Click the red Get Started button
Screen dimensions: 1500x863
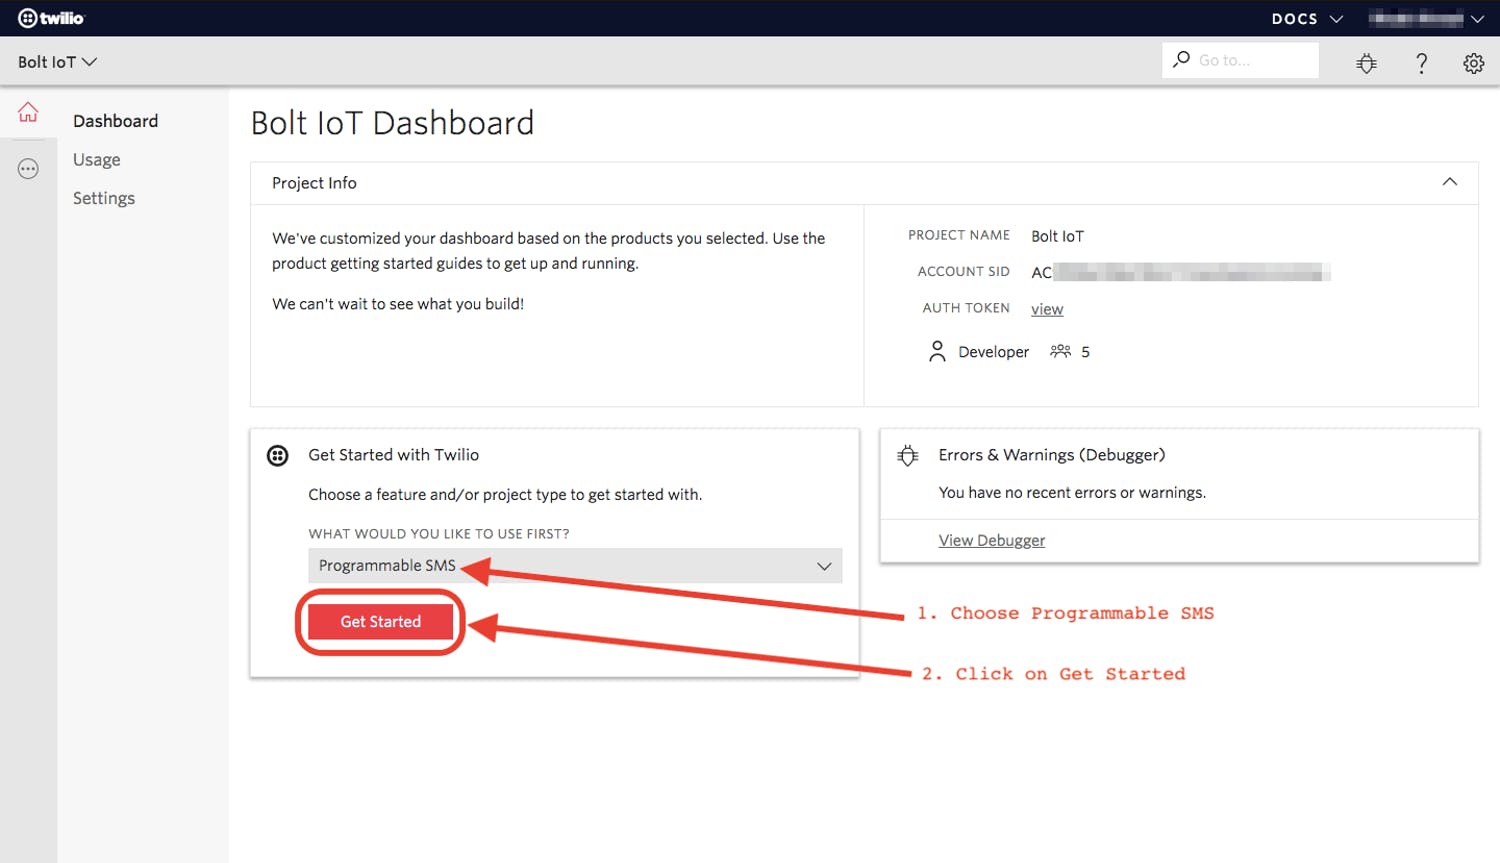click(380, 622)
